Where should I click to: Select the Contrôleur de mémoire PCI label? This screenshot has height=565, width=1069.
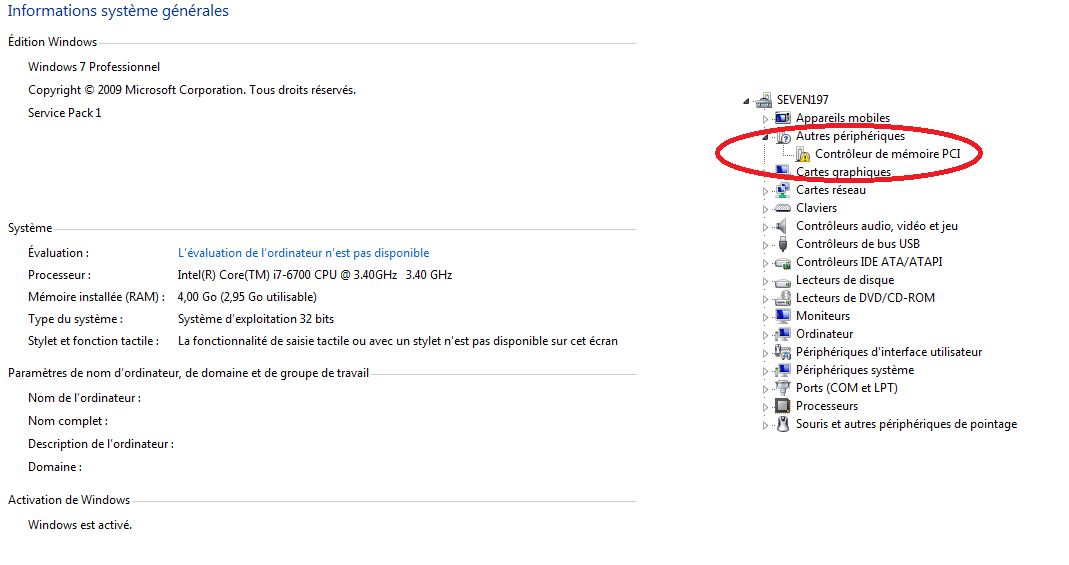(x=888, y=154)
